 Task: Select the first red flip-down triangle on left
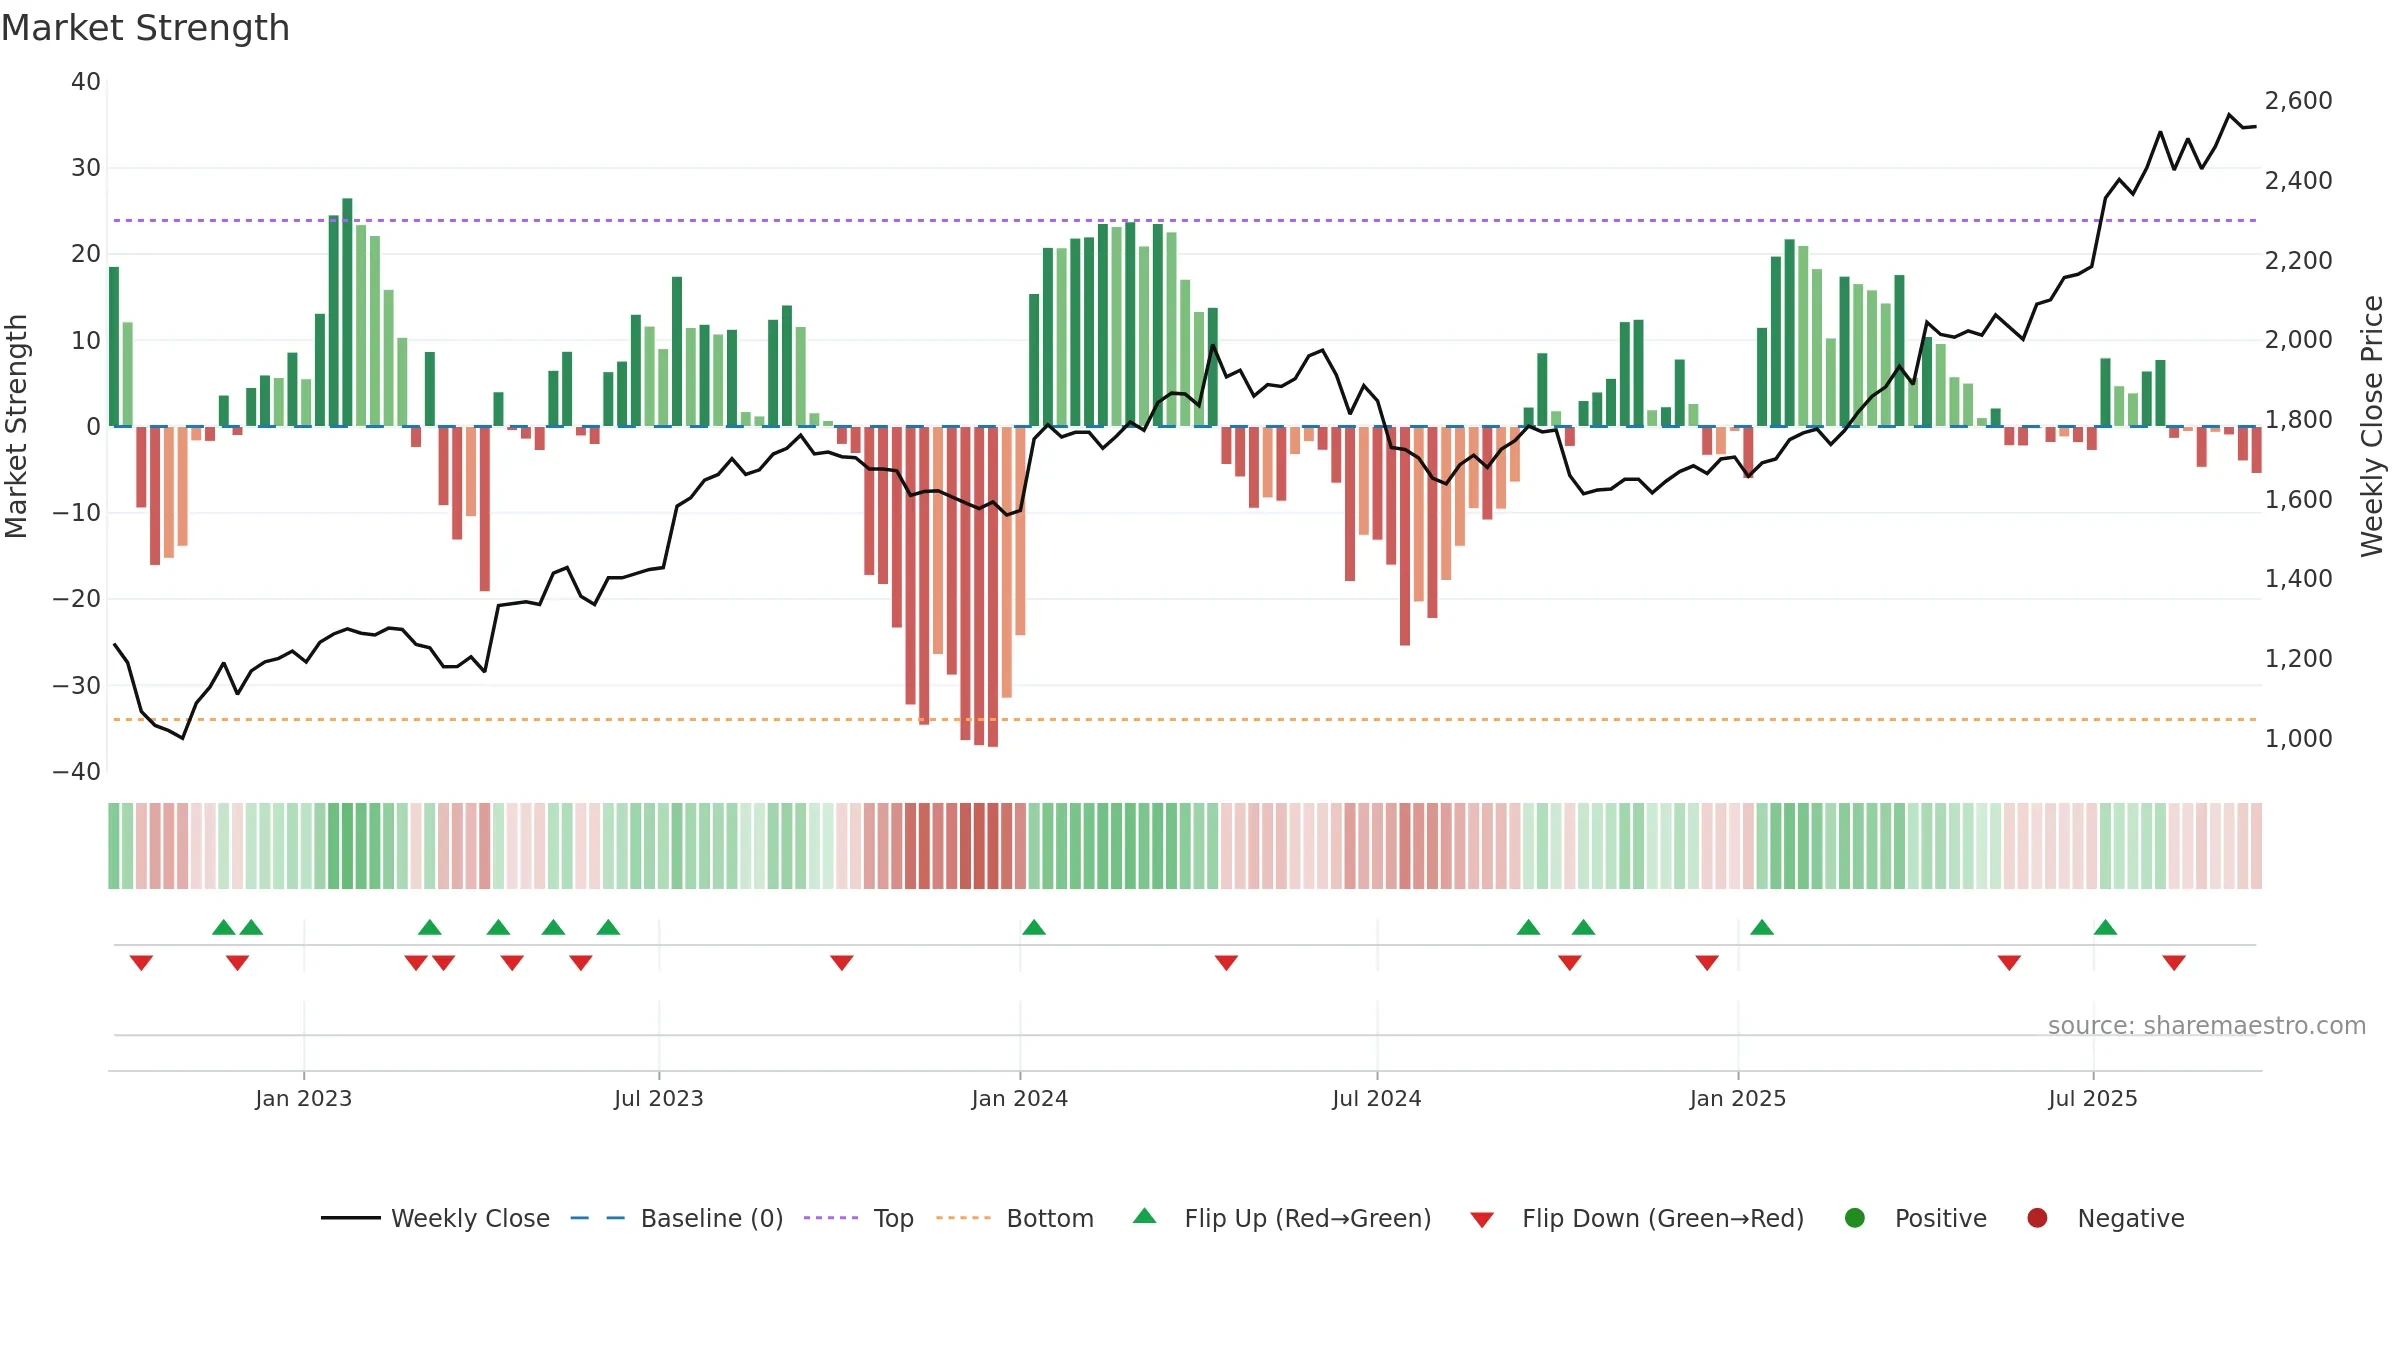141,962
